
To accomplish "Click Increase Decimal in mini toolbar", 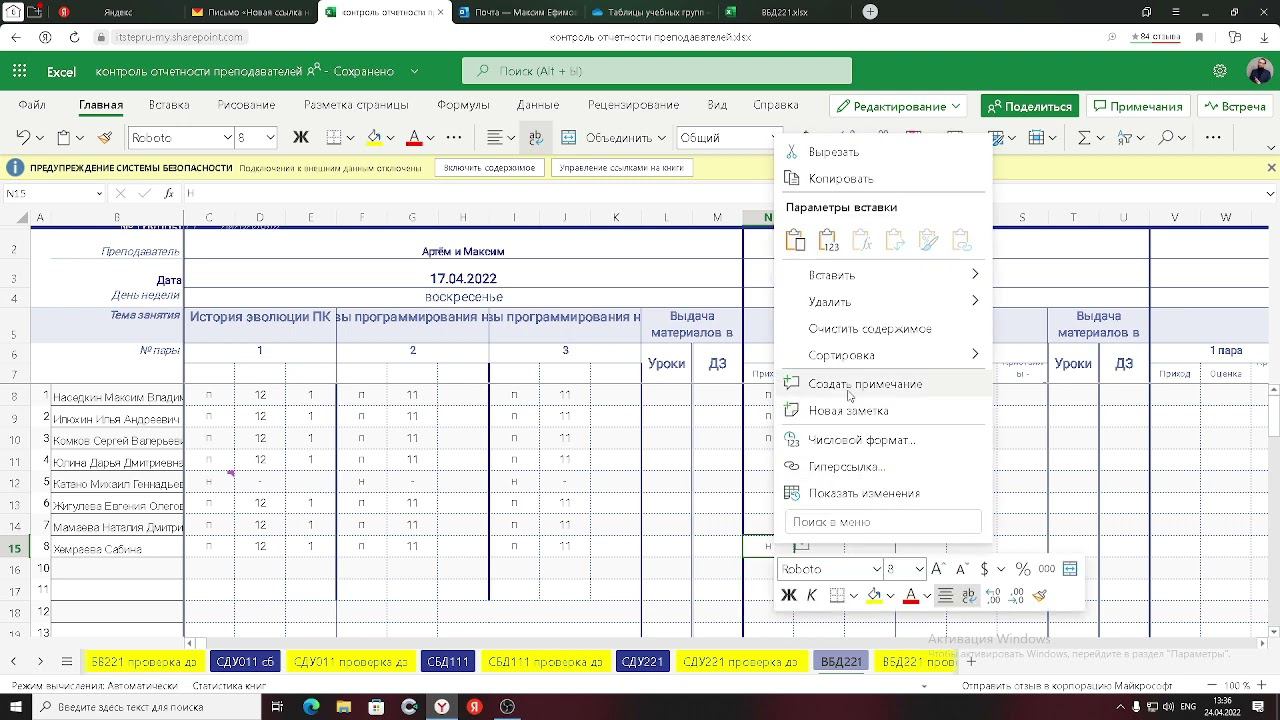I will pyautogui.click(x=993, y=596).
